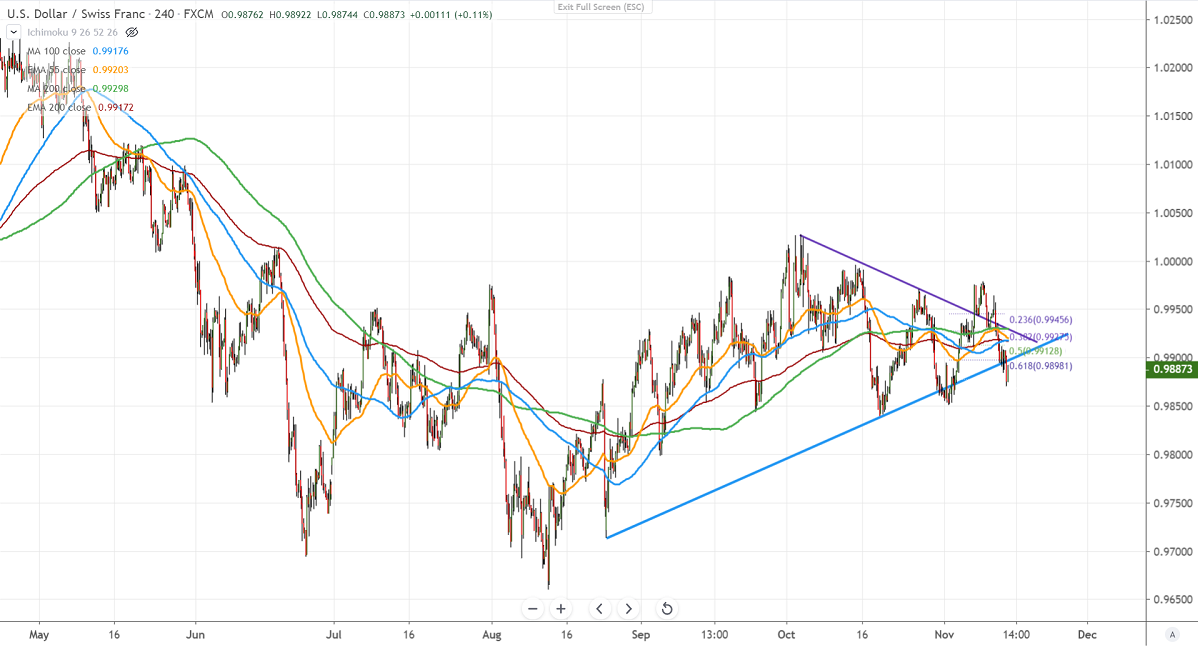Image resolution: width=1198 pixels, height=650 pixels.
Task: Click the MA 200 value 0.99298
Action: point(111,89)
